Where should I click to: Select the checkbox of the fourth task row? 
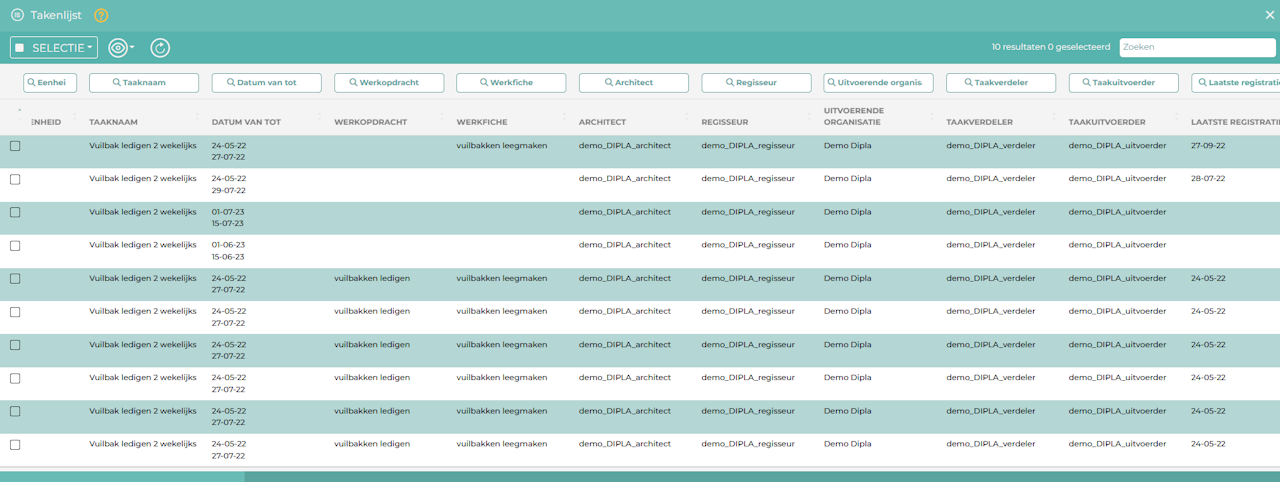(15, 245)
